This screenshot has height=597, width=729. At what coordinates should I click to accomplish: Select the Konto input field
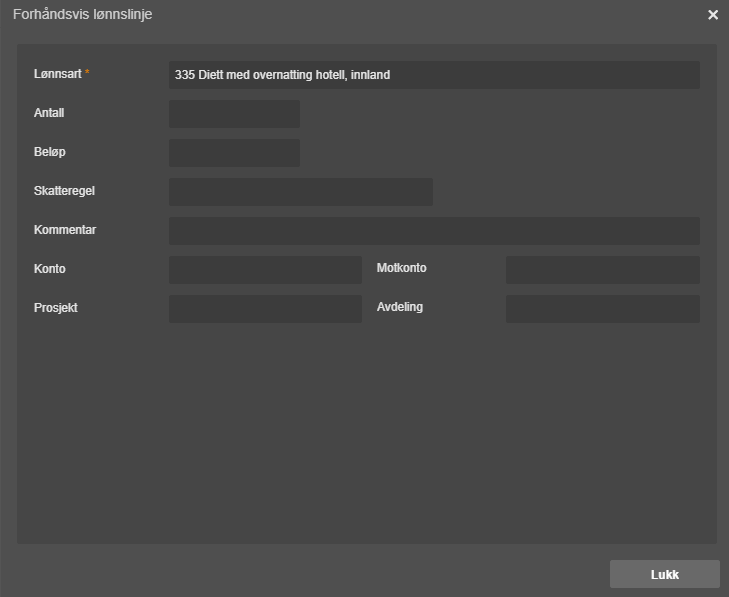[x=265, y=270]
